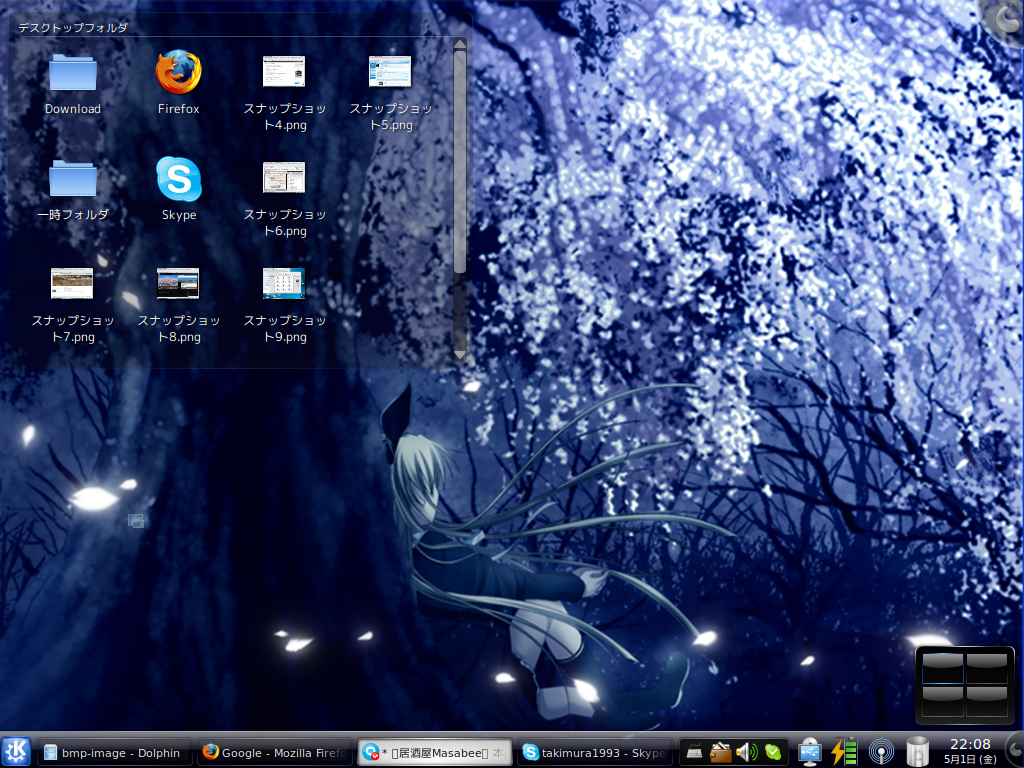Screen dimensions: 1024x768
Task: Select スナップショット9.png thumbnail
Action: pos(284,283)
